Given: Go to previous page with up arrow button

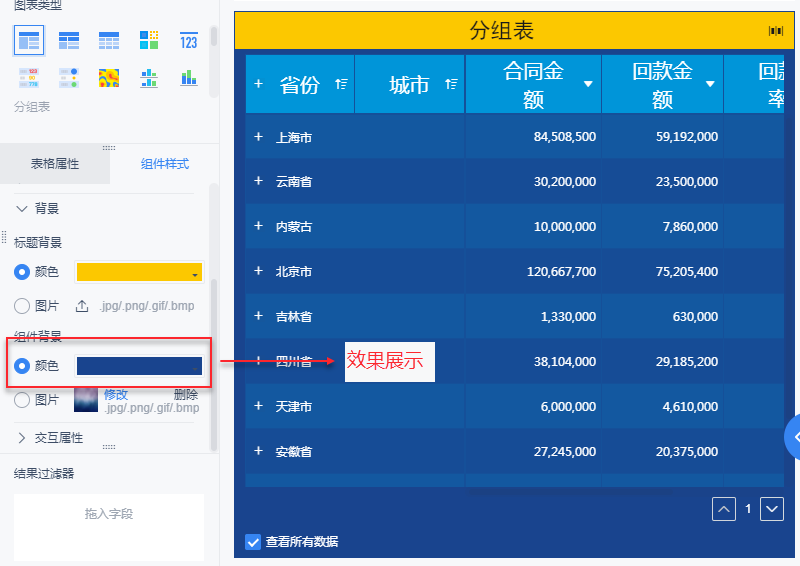Looking at the screenshot, I should coord(723,509).
